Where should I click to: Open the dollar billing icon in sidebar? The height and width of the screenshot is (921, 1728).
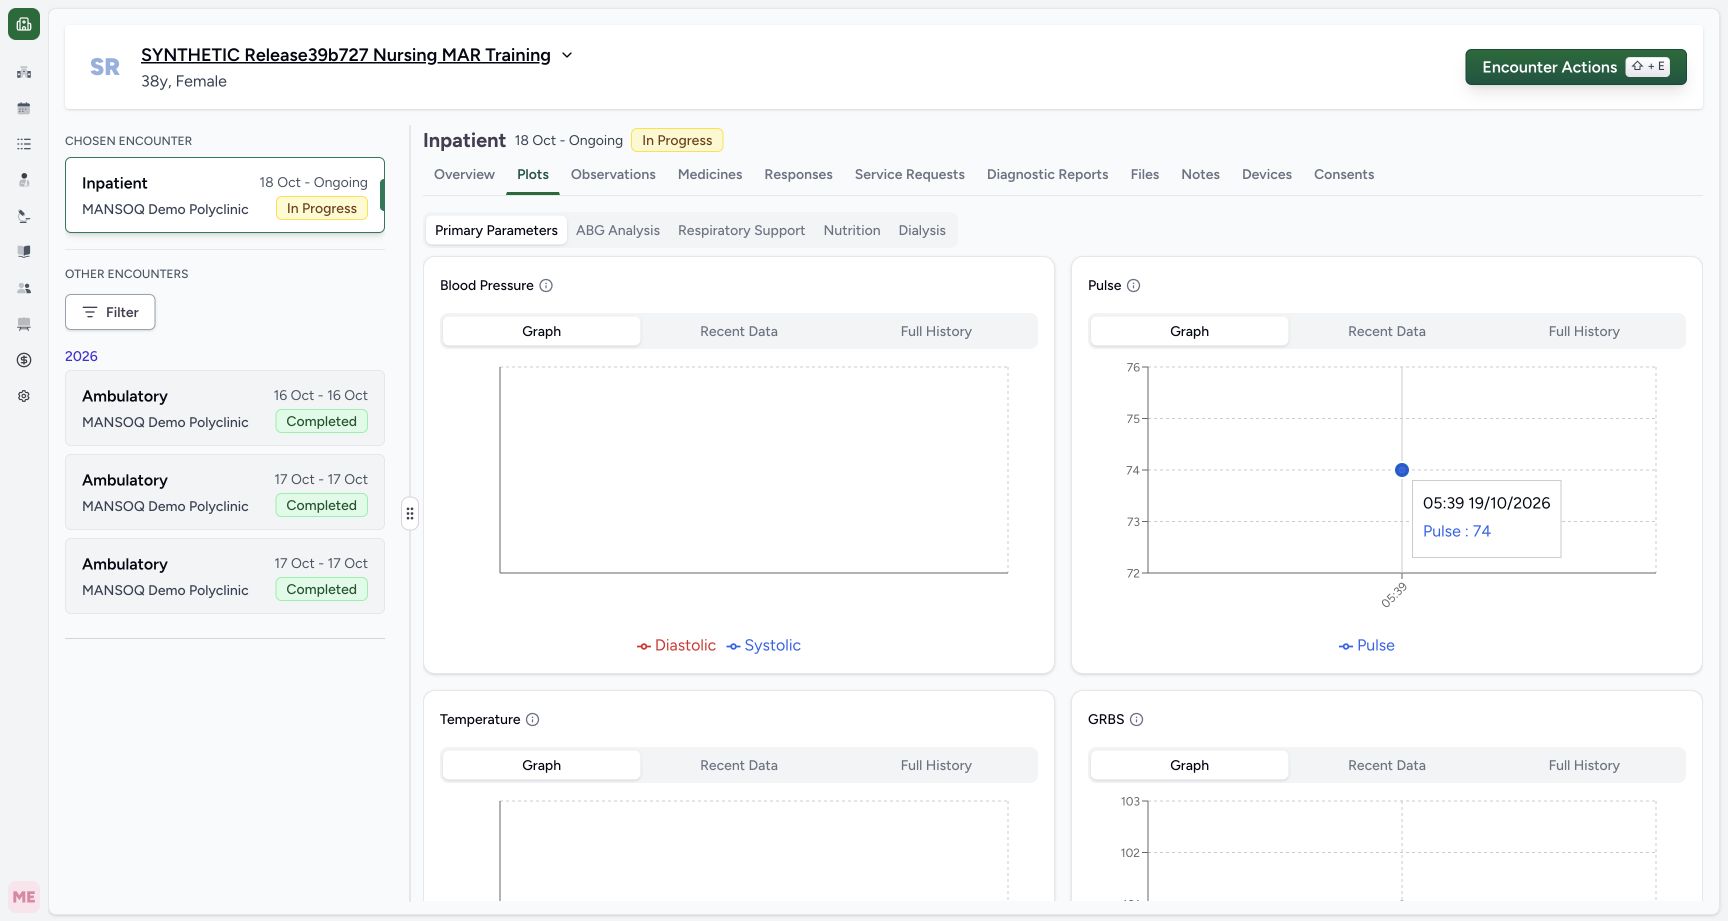24,360
